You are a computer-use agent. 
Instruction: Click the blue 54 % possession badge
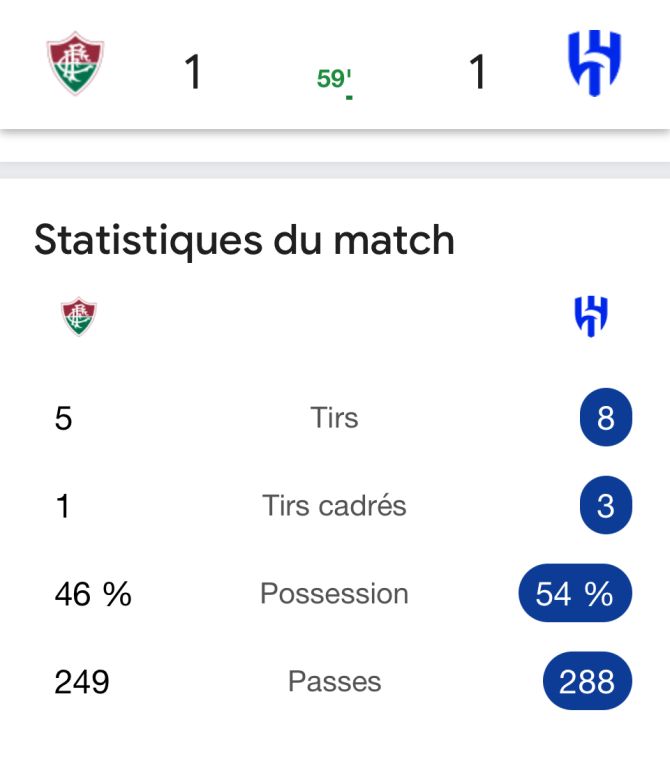click(575, 594)
